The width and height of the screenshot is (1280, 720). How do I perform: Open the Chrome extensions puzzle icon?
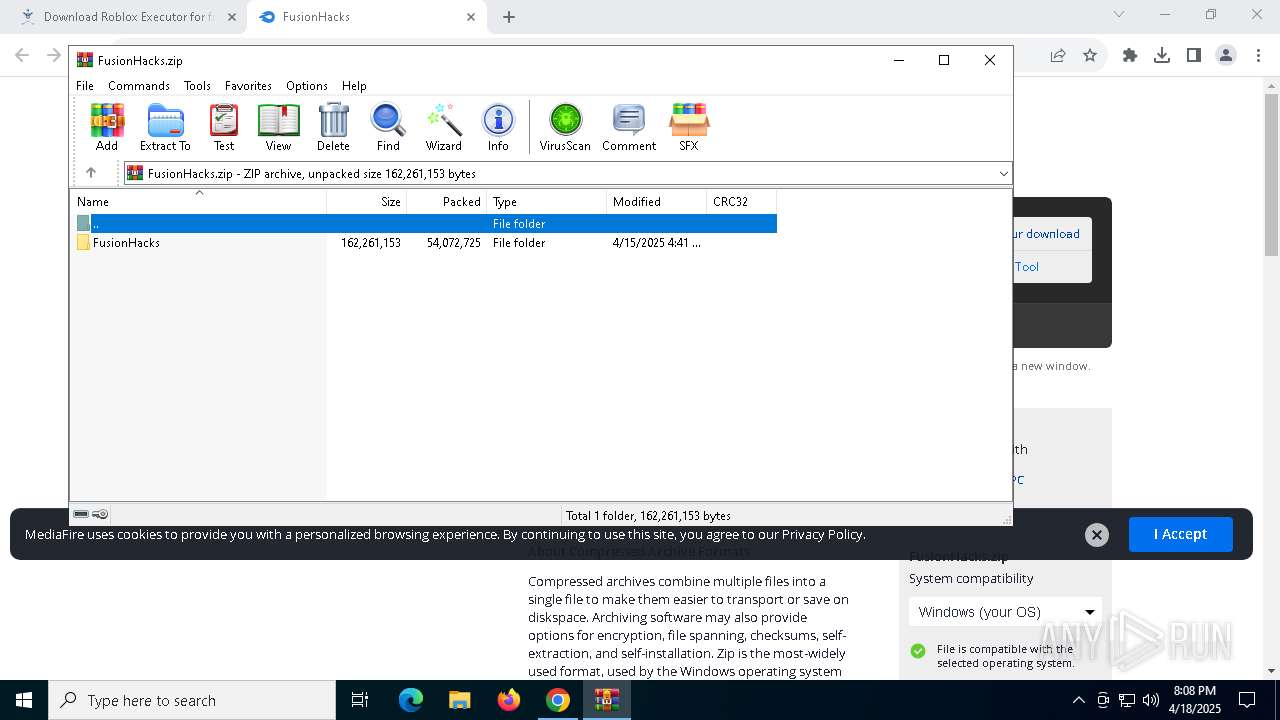pyautogui.click(x=1130, y=56)
